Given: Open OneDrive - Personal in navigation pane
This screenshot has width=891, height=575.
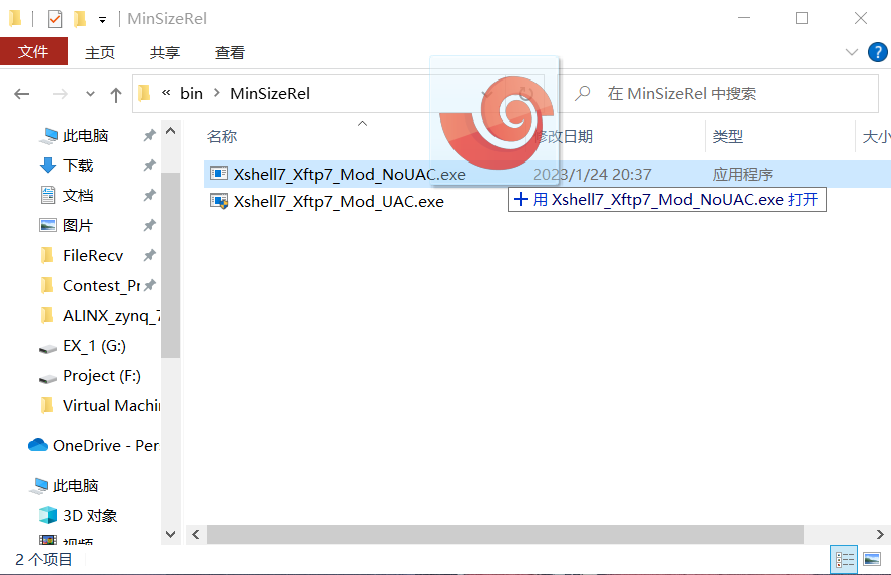Looking at the screenshot, I should pos(105,445).
